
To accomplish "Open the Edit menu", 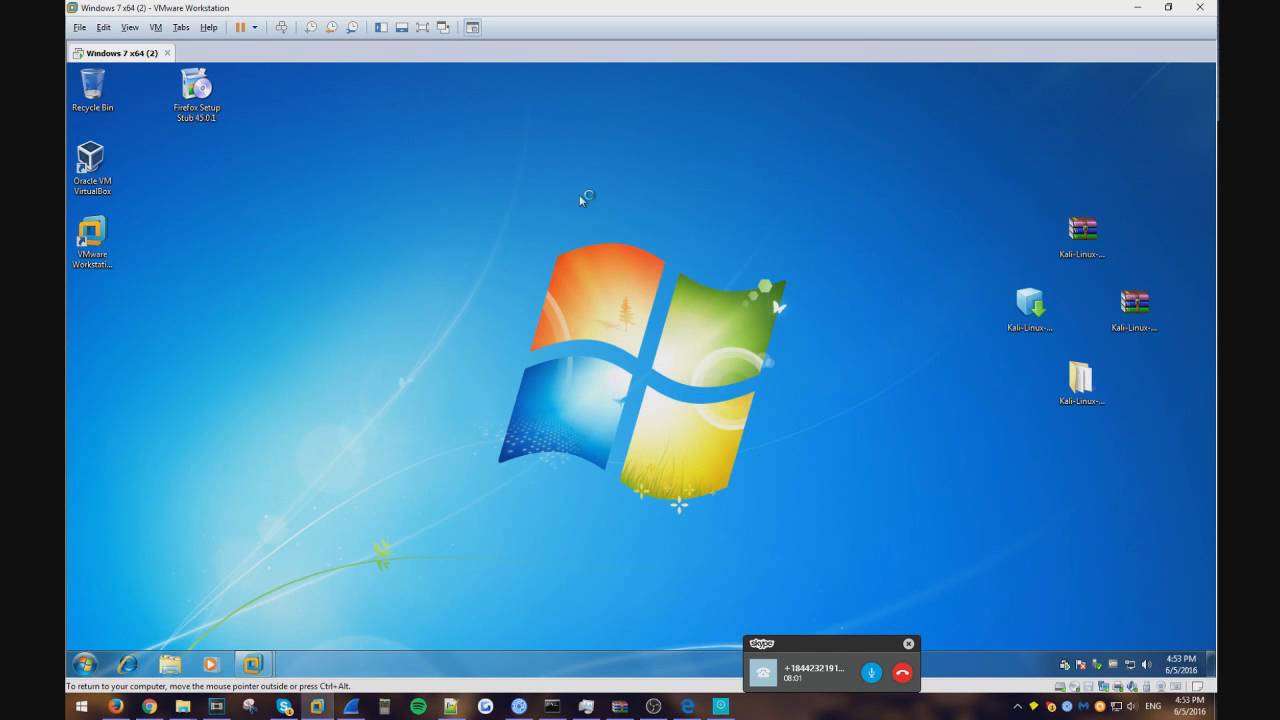I will click(x=103, y=27).
